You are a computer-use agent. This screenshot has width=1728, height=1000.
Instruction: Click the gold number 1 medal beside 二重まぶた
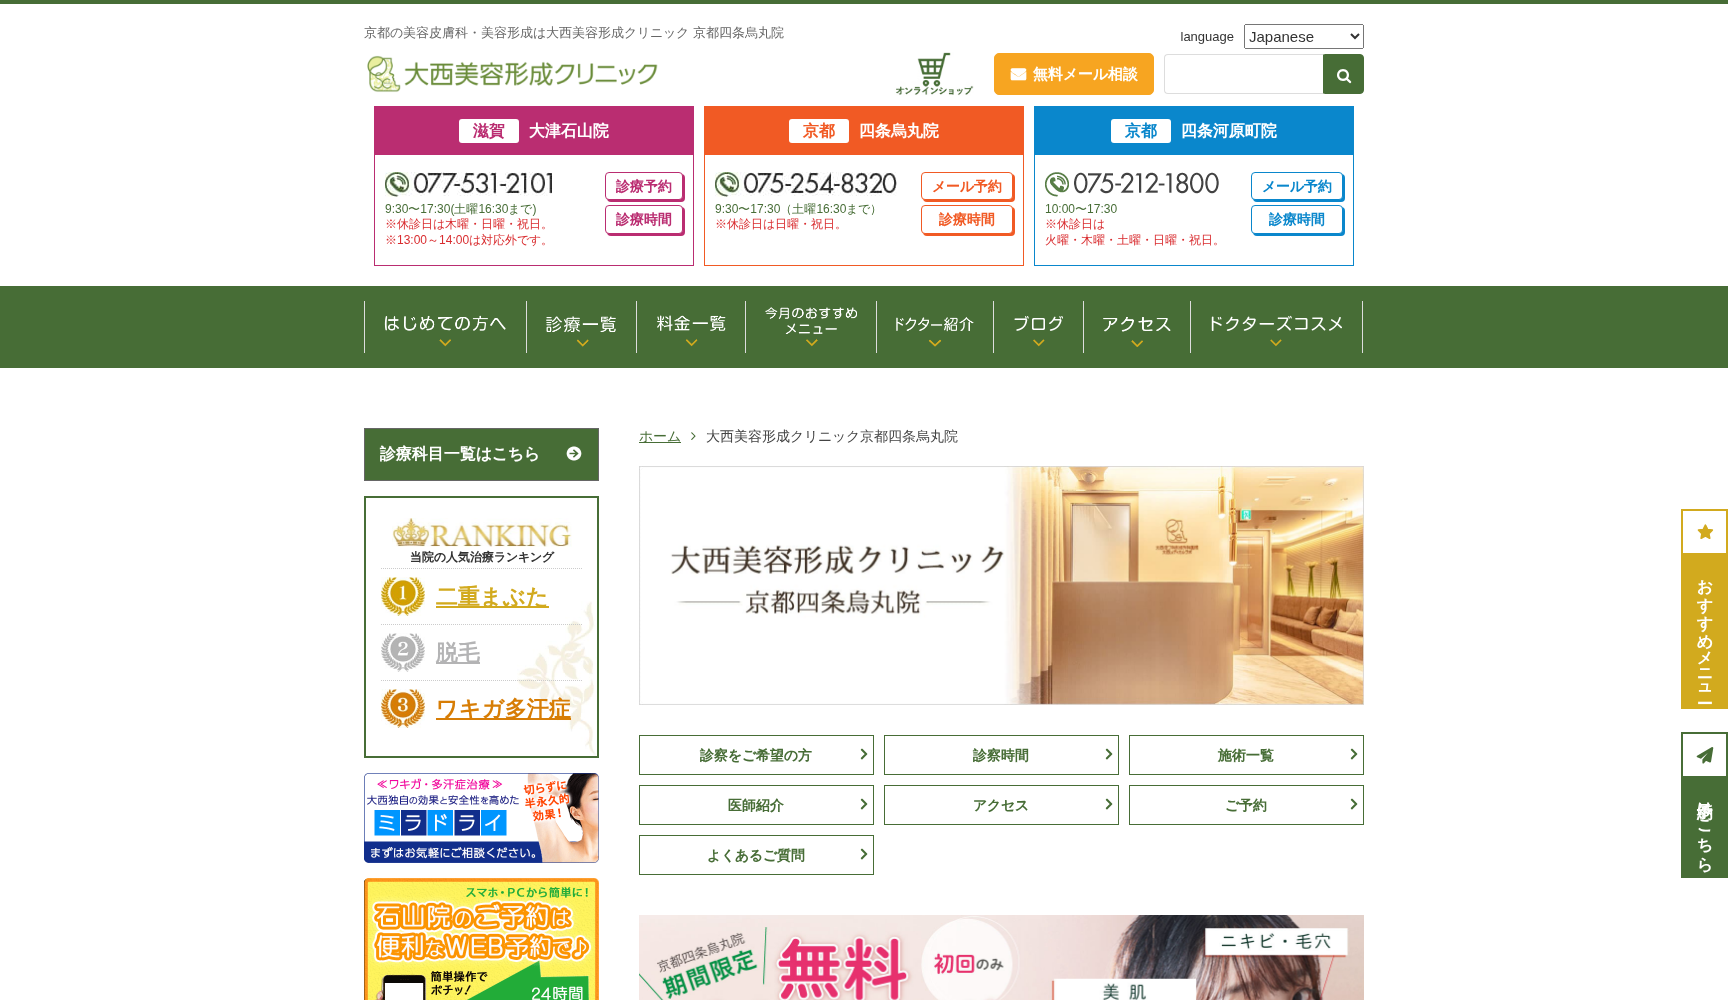click(x=401, y=595)
